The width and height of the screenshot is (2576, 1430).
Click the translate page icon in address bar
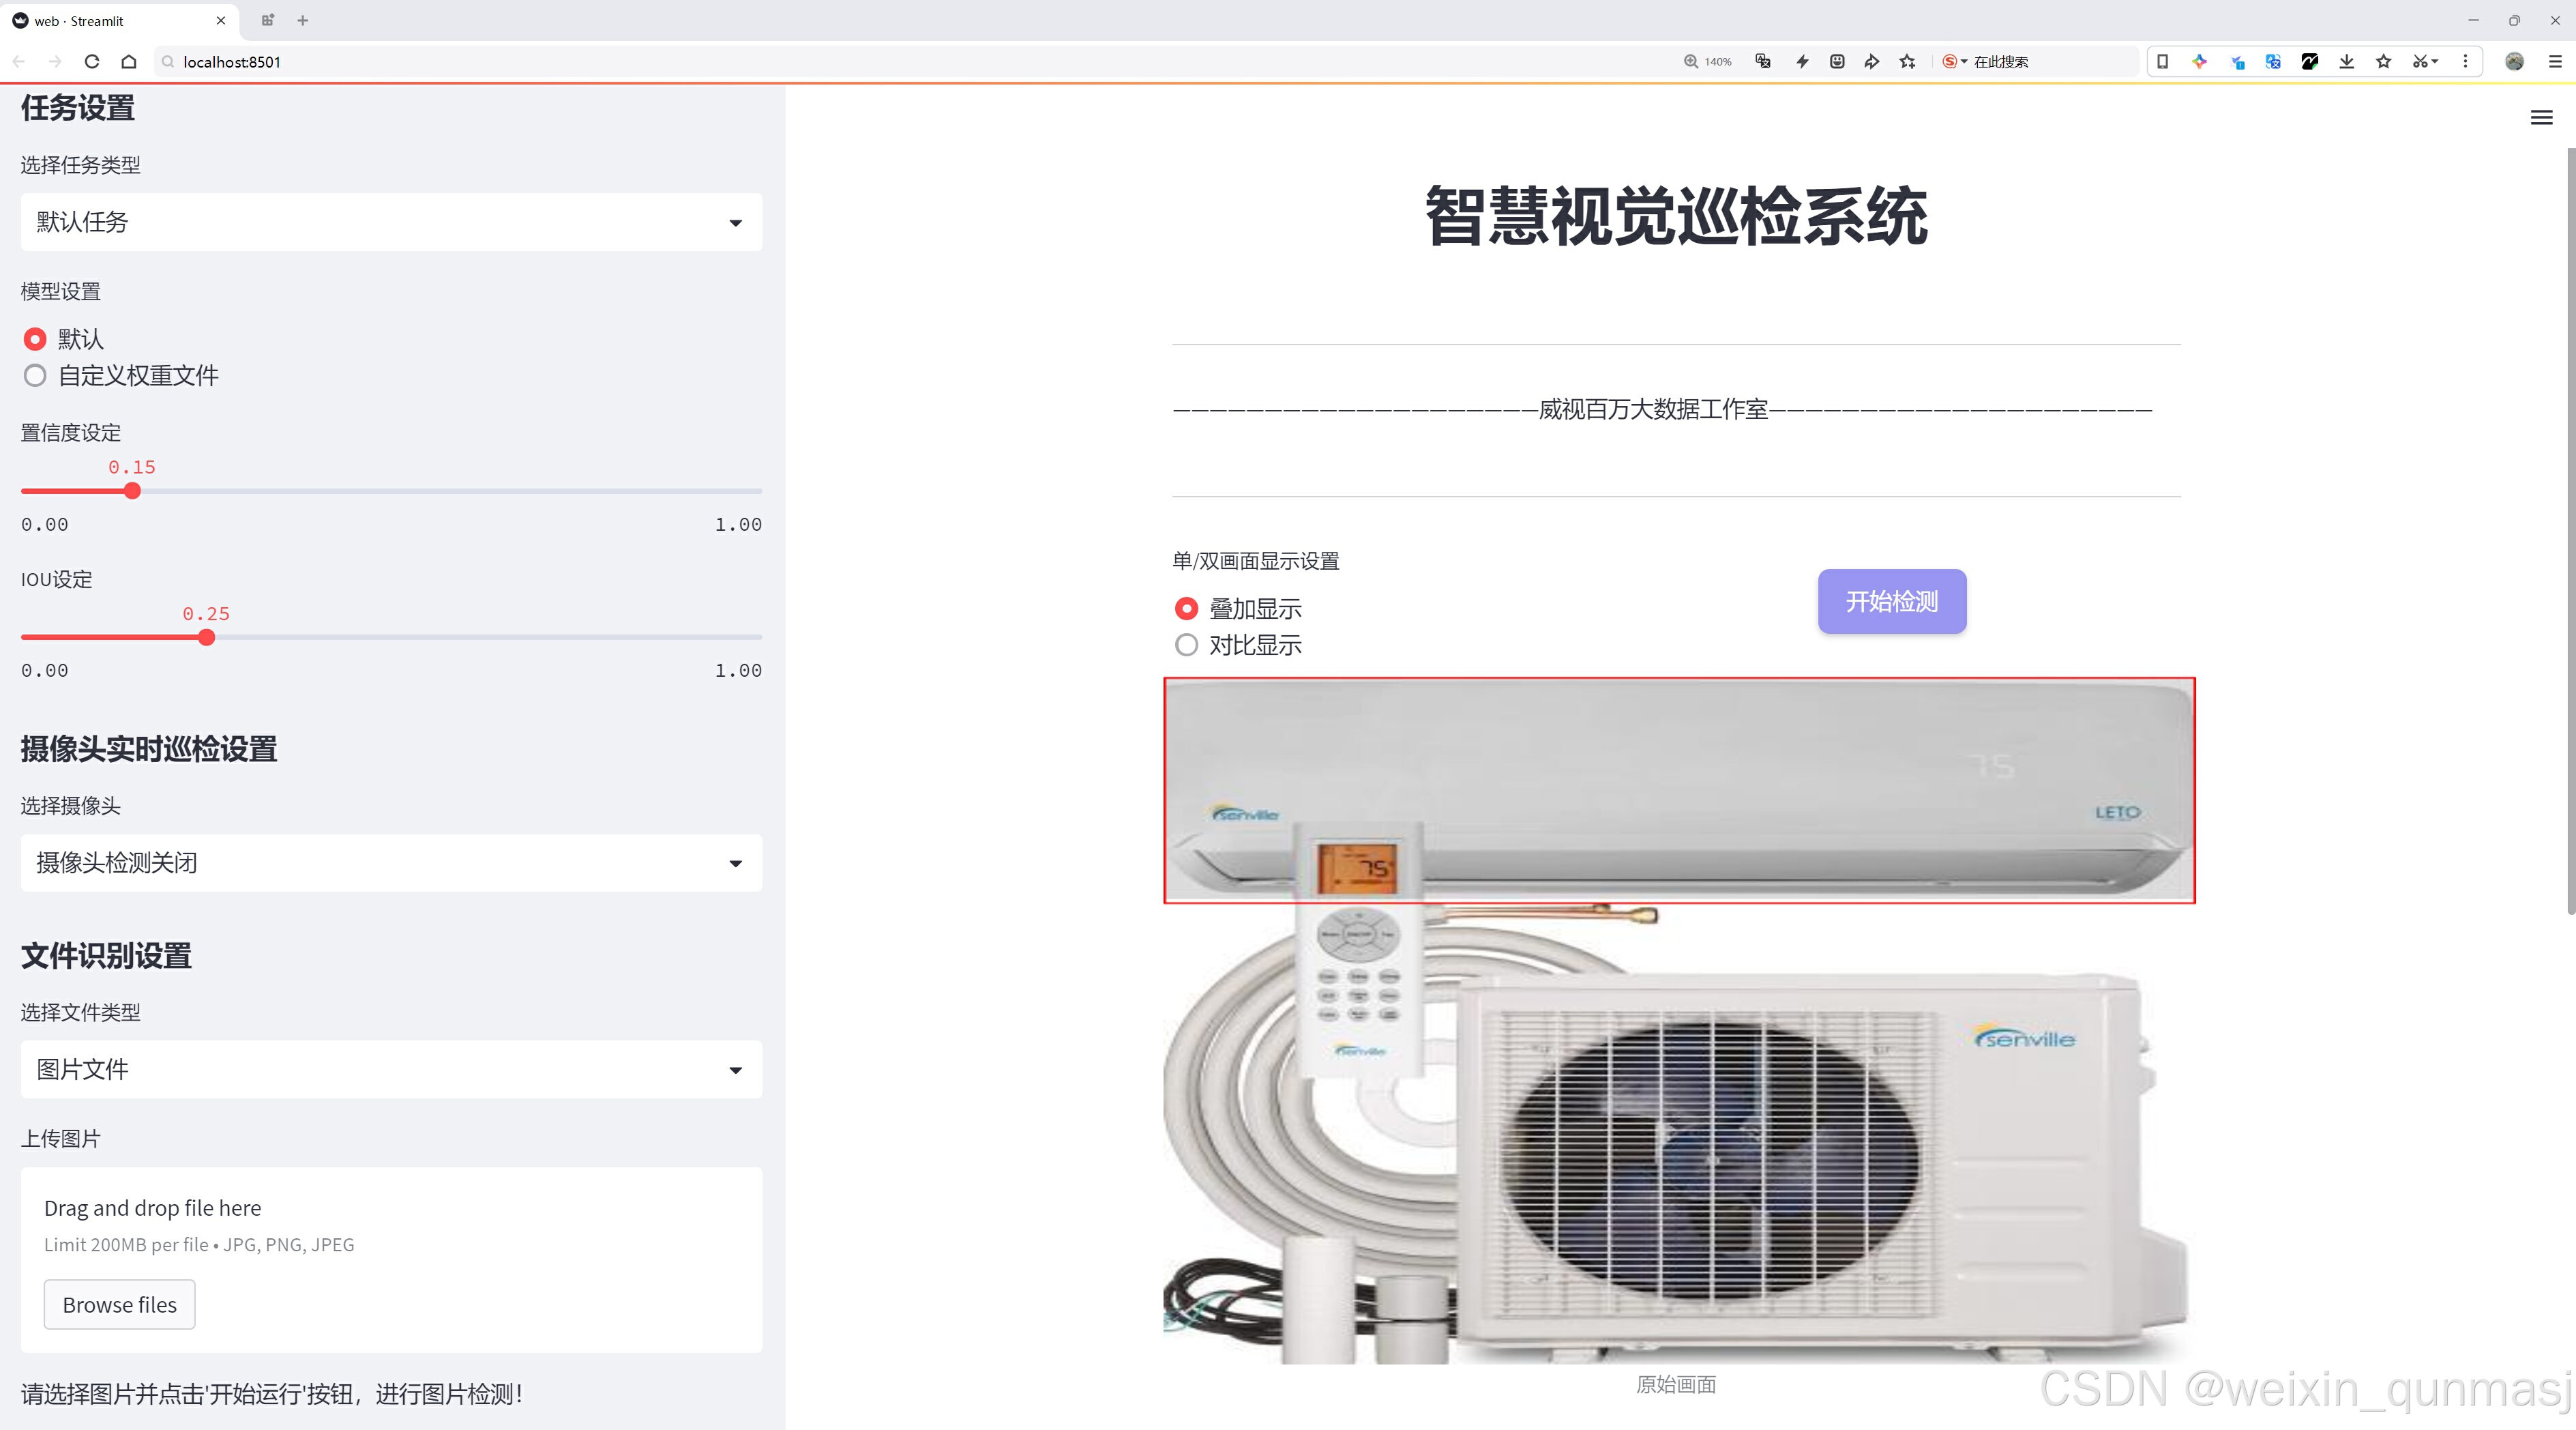(1763, 62)
